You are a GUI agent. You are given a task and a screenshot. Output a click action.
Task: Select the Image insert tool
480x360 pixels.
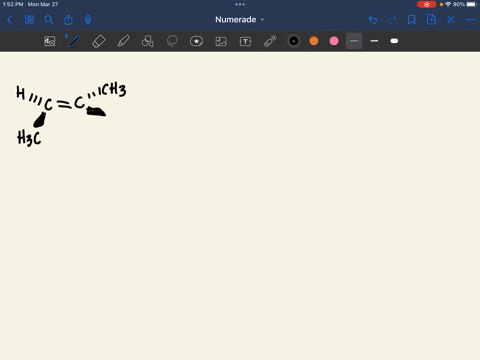point(221,41)
